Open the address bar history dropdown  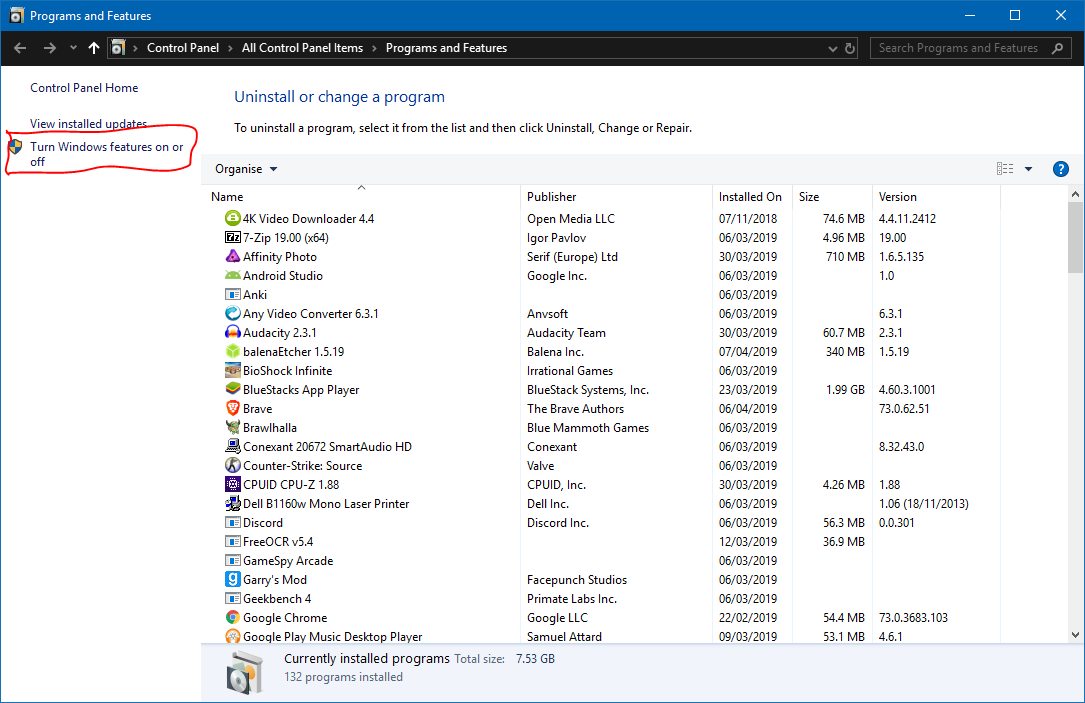pyautogui.click(x=833, y=48)
